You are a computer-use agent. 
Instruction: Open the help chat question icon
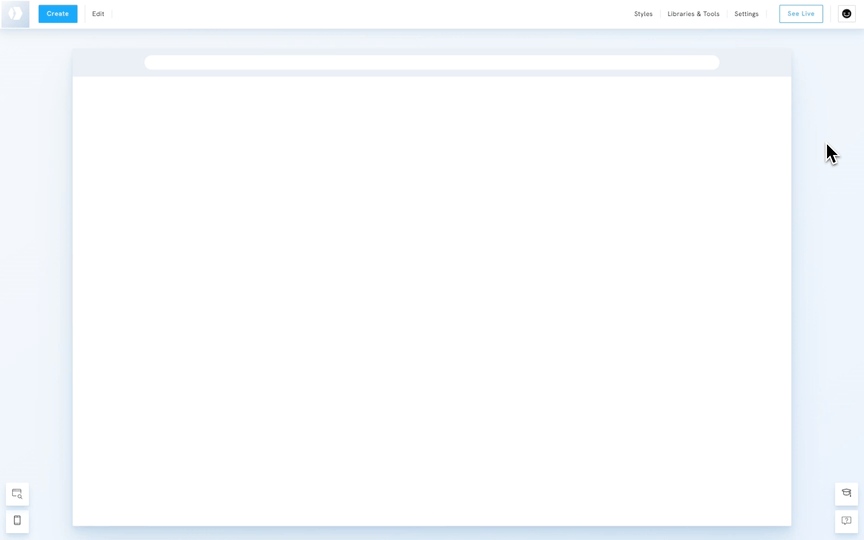pyautogui.click(x=846, y=521)
